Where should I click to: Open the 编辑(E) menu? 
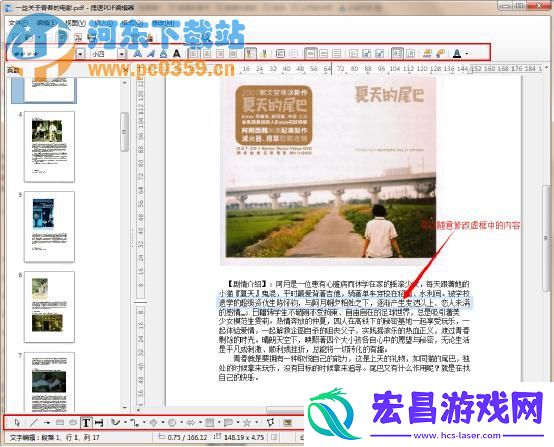coord(46,23)
